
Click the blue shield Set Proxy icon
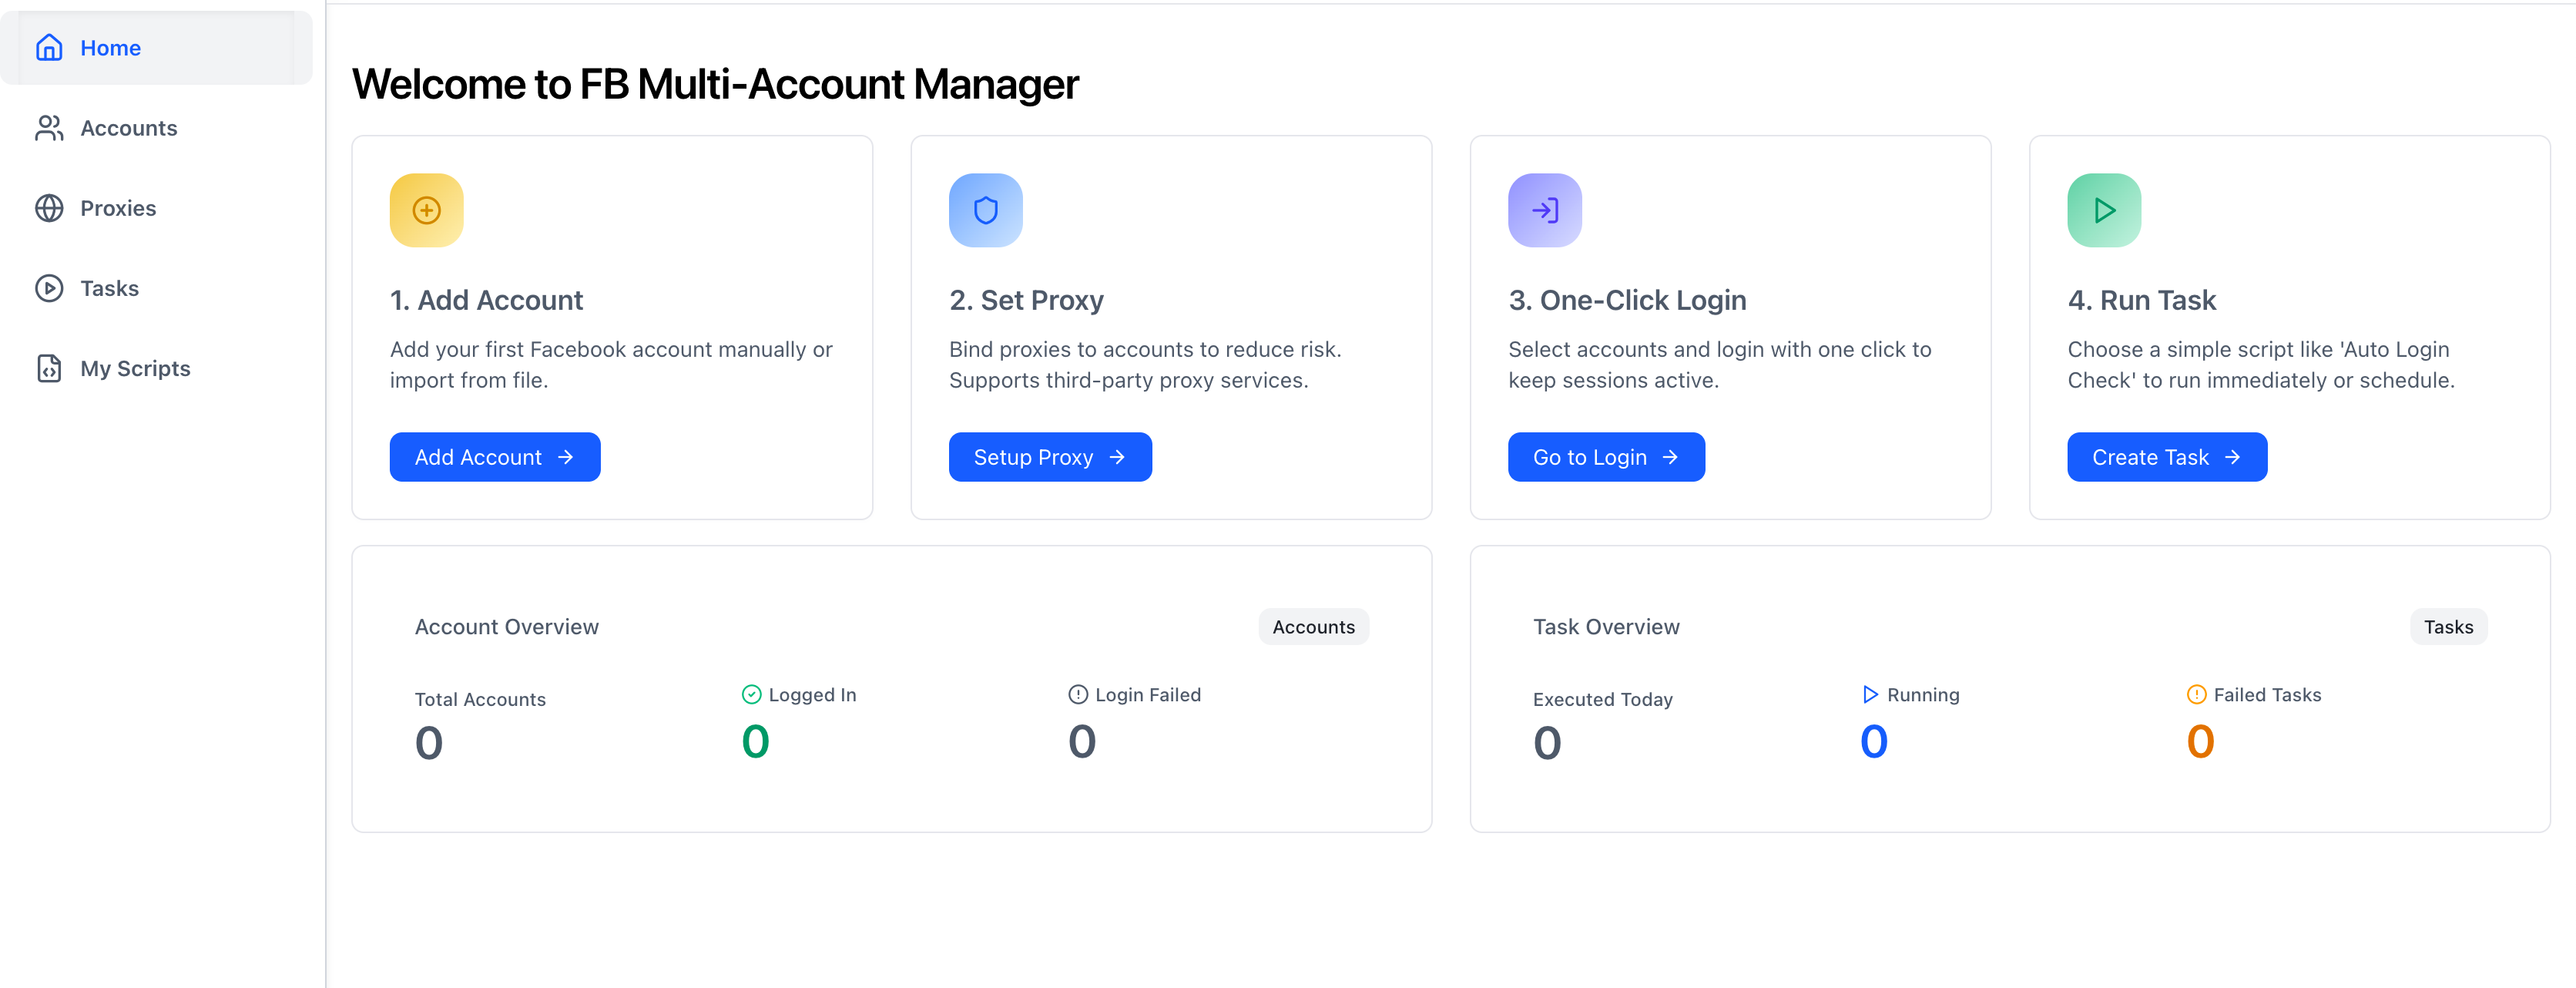coord(985,210)
